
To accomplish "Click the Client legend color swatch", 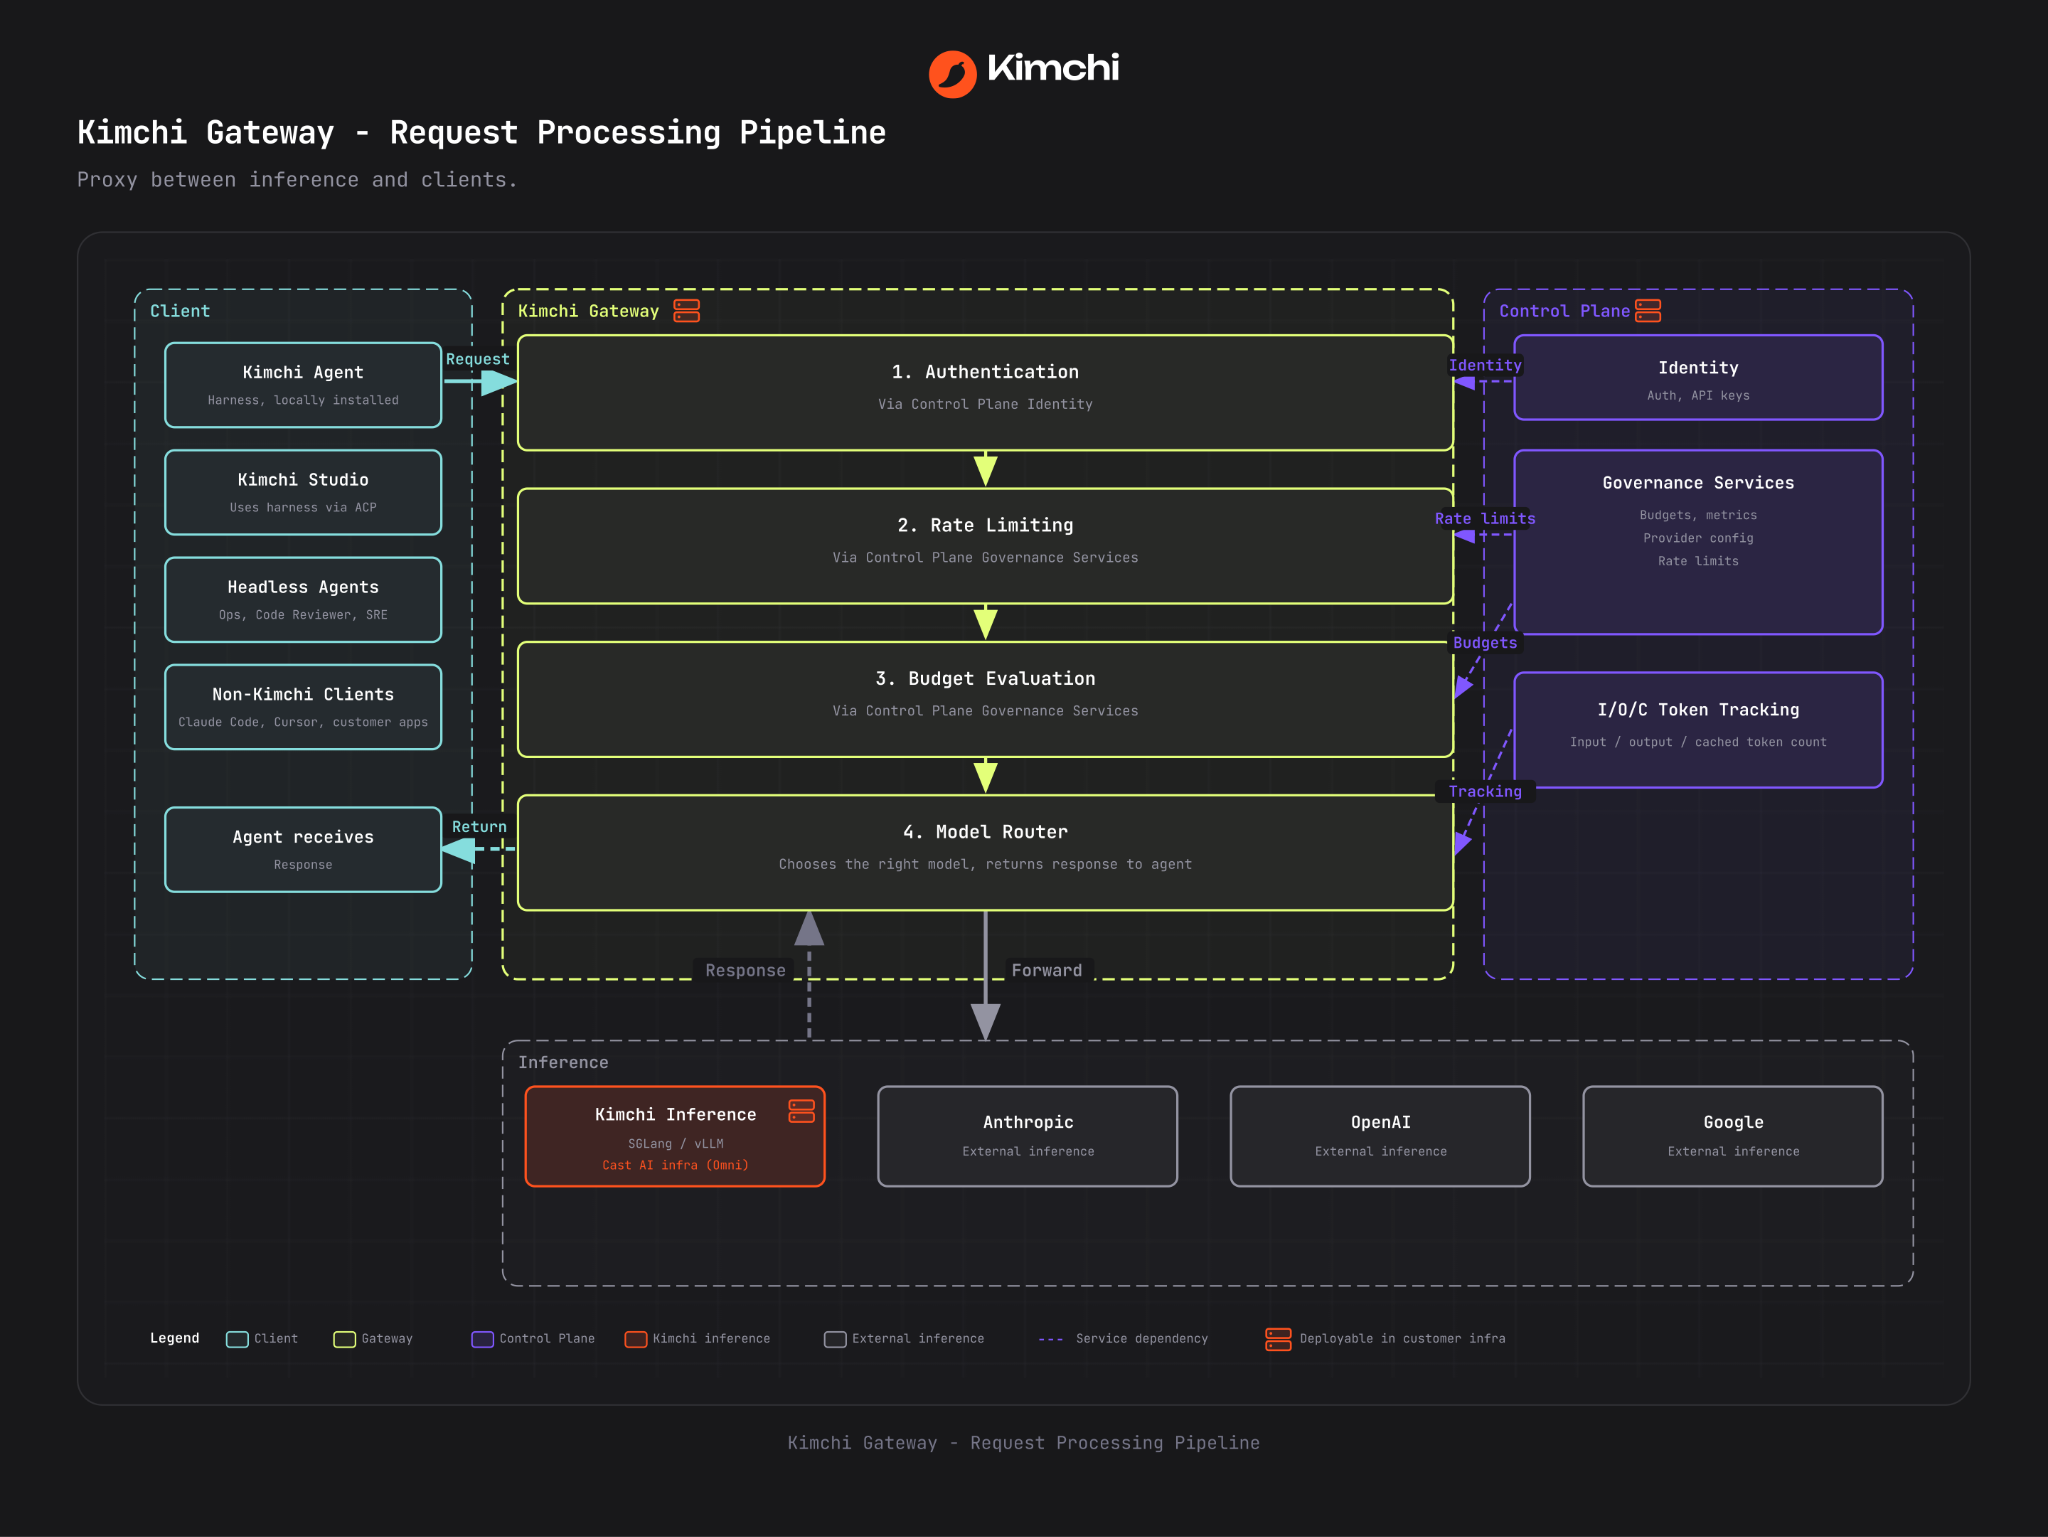I will (237, 1339).
